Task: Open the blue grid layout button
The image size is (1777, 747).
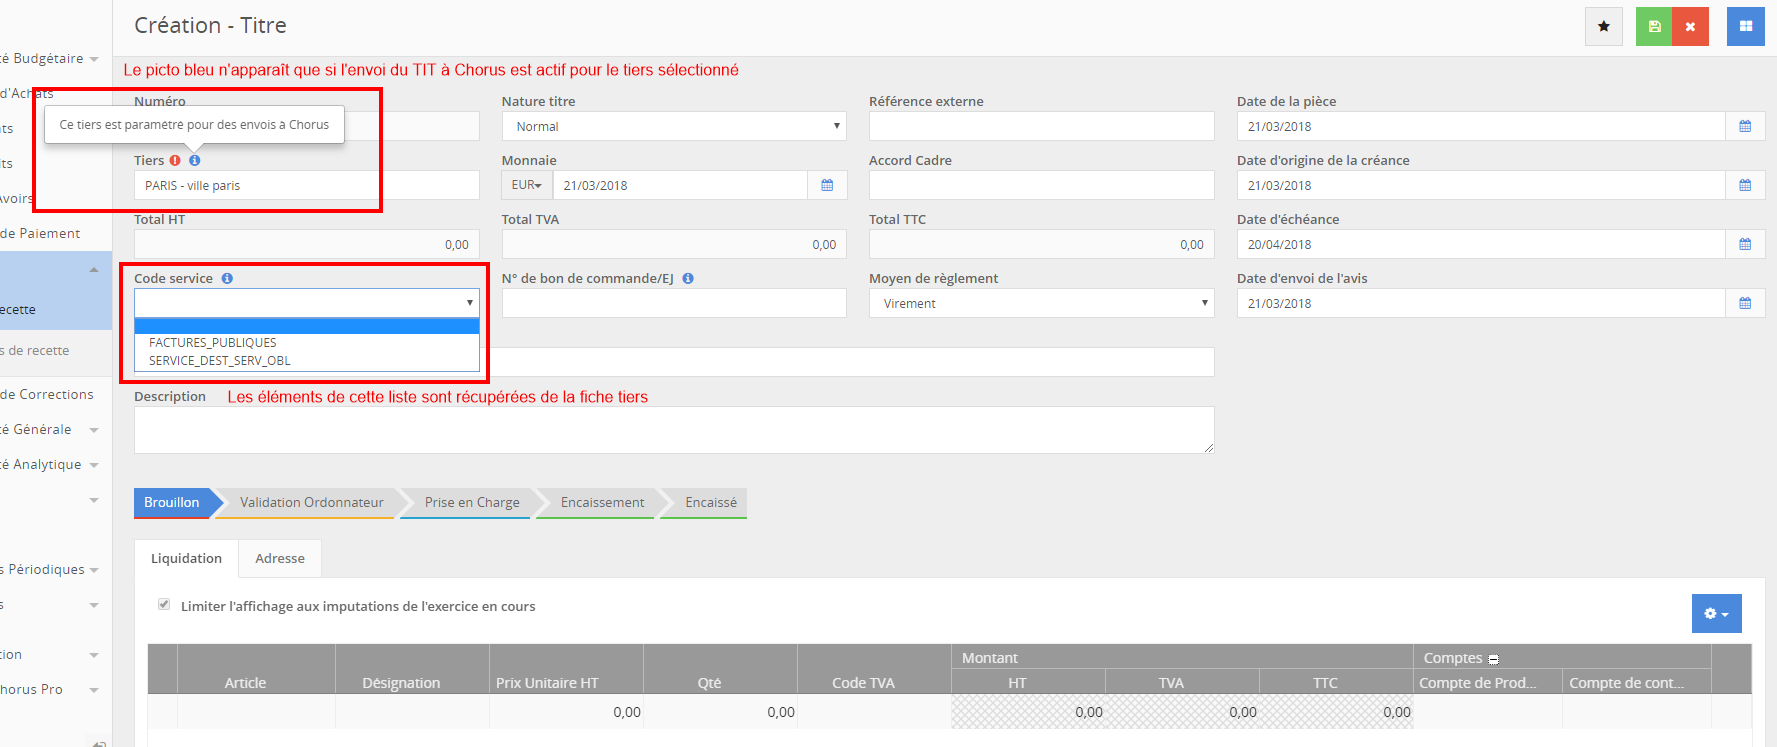Action: (1745, 27)
